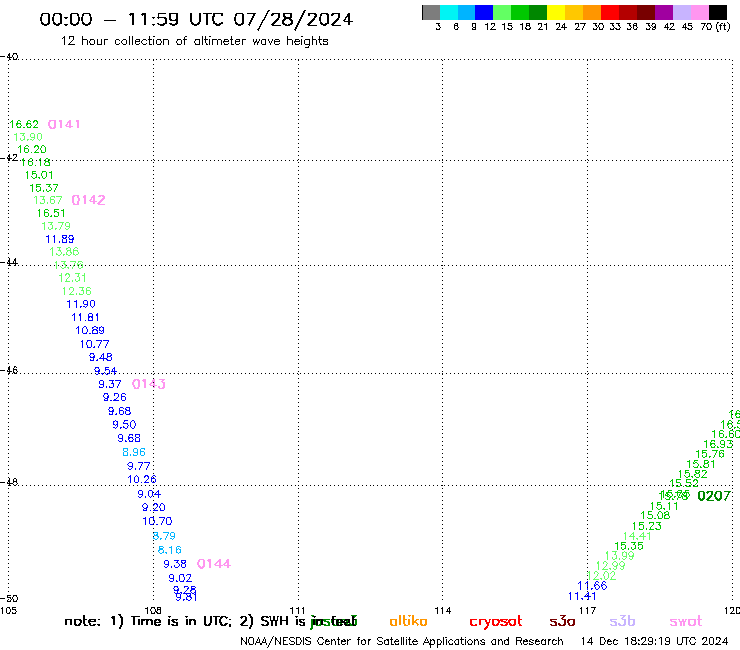Click the wave height value 10.77
Image resolution: width=740 pixels, height=650 pixels.
[x=95, y=344]
